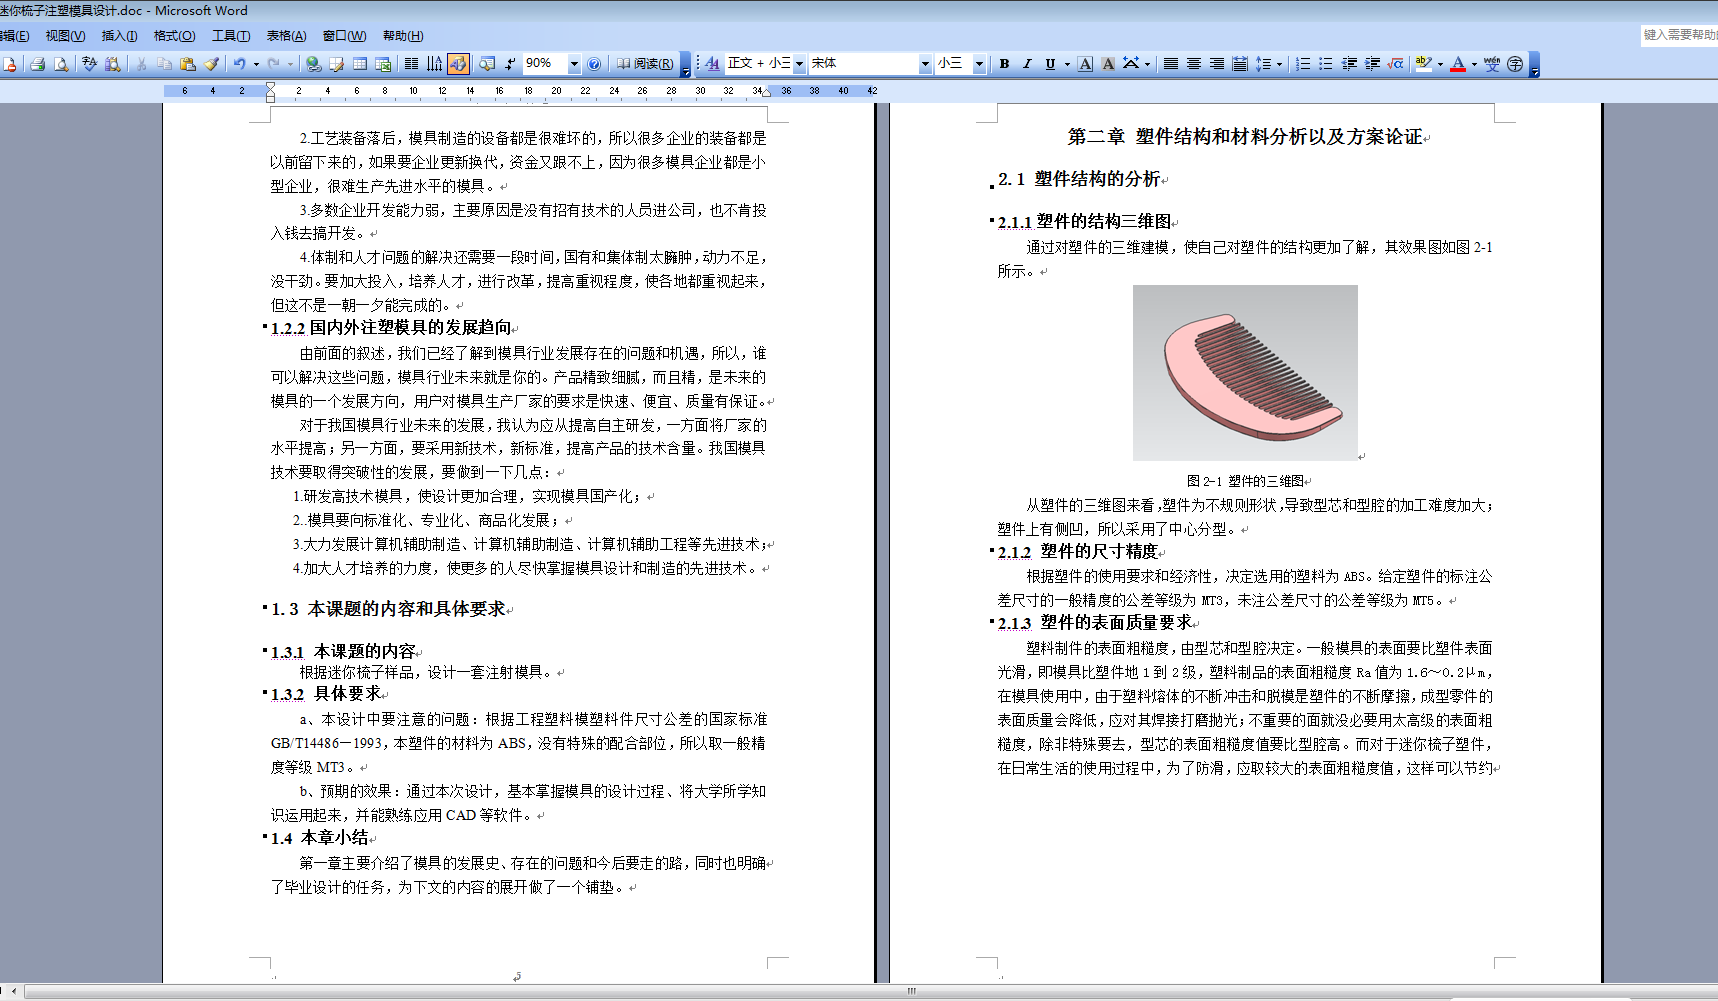Expand the font color dropdown arrow

1474,64
